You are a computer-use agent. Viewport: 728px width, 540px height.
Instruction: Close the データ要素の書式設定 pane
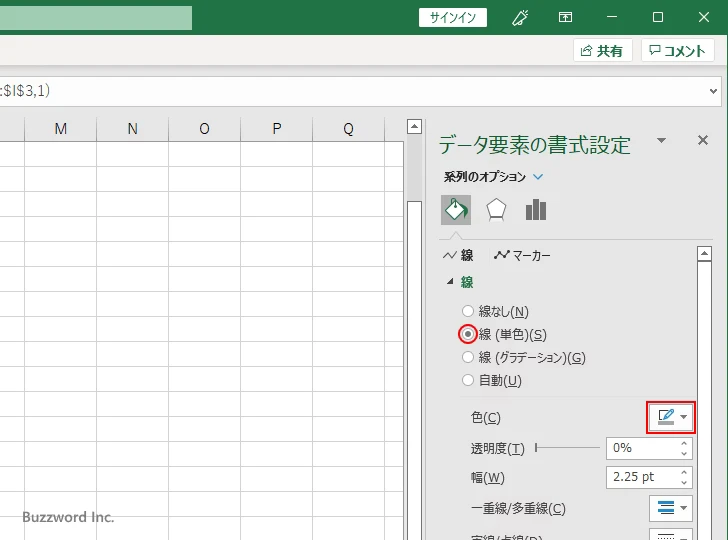pos(703,140)
